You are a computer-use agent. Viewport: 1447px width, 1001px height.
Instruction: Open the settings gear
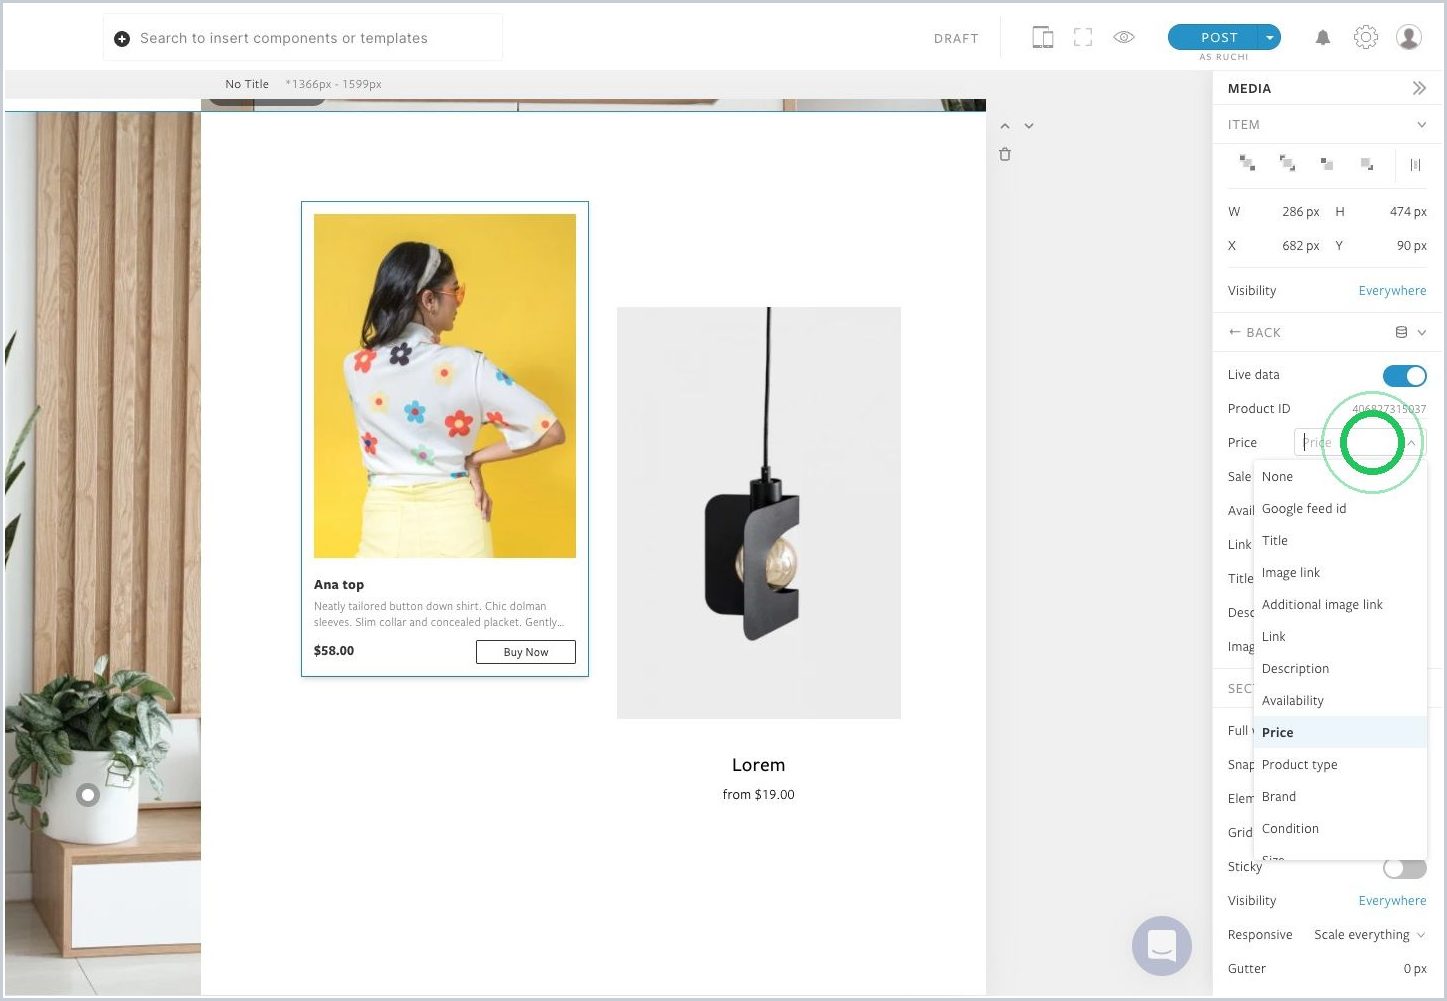point(1366,38)
